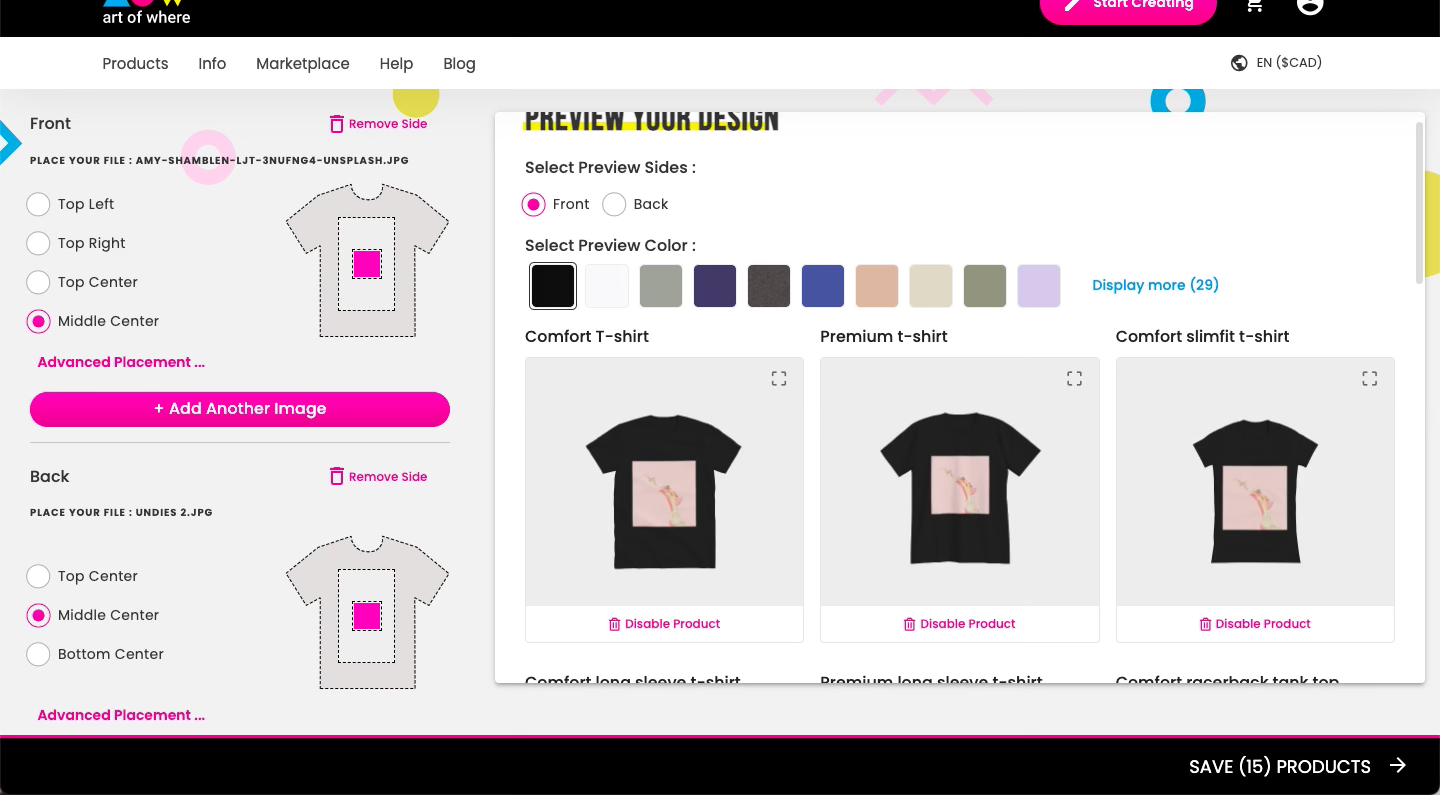1440x795 pixels.
Task: Open Advanced Placement under Back
Action: (x=121, y=715)
